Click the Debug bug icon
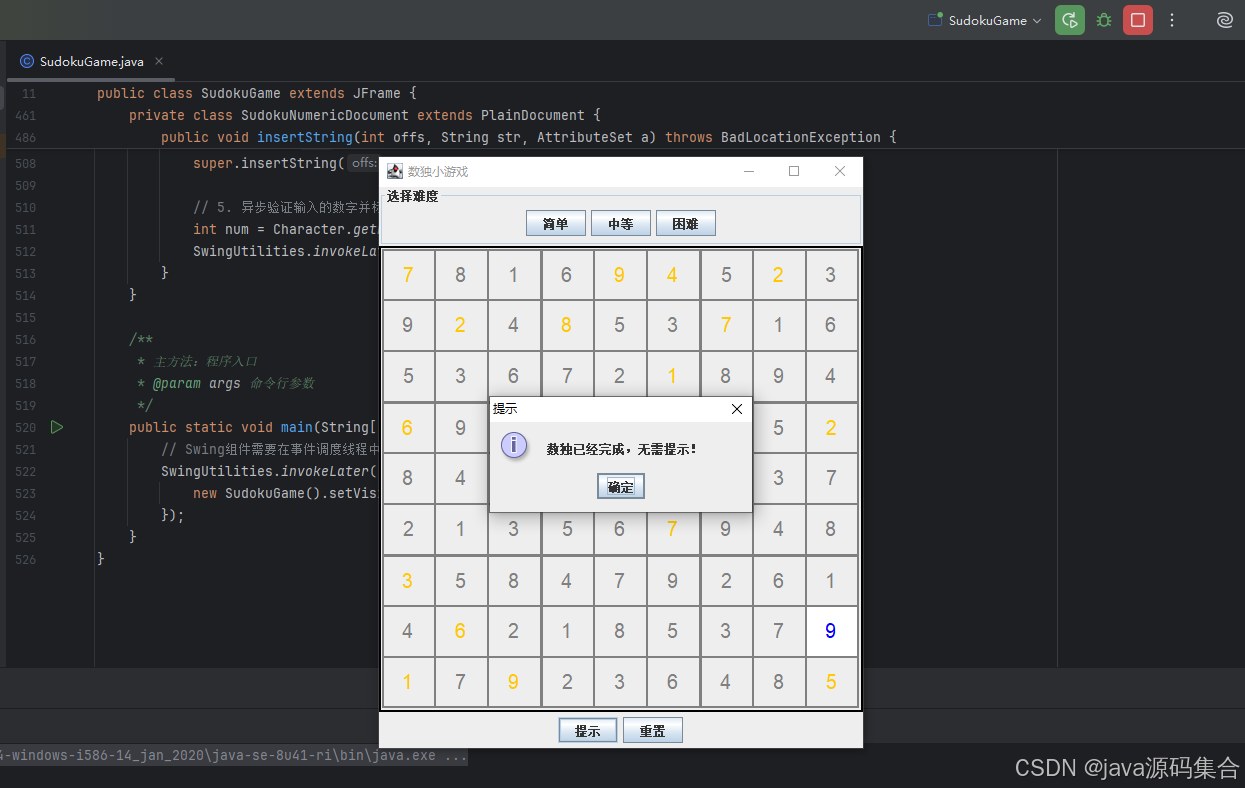The width and height of the screenshot is (1245, 788). [1104, 20]
